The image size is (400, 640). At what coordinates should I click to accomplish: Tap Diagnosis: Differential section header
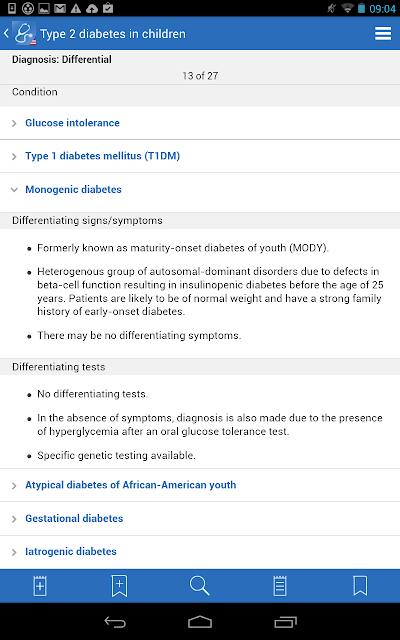62,60
